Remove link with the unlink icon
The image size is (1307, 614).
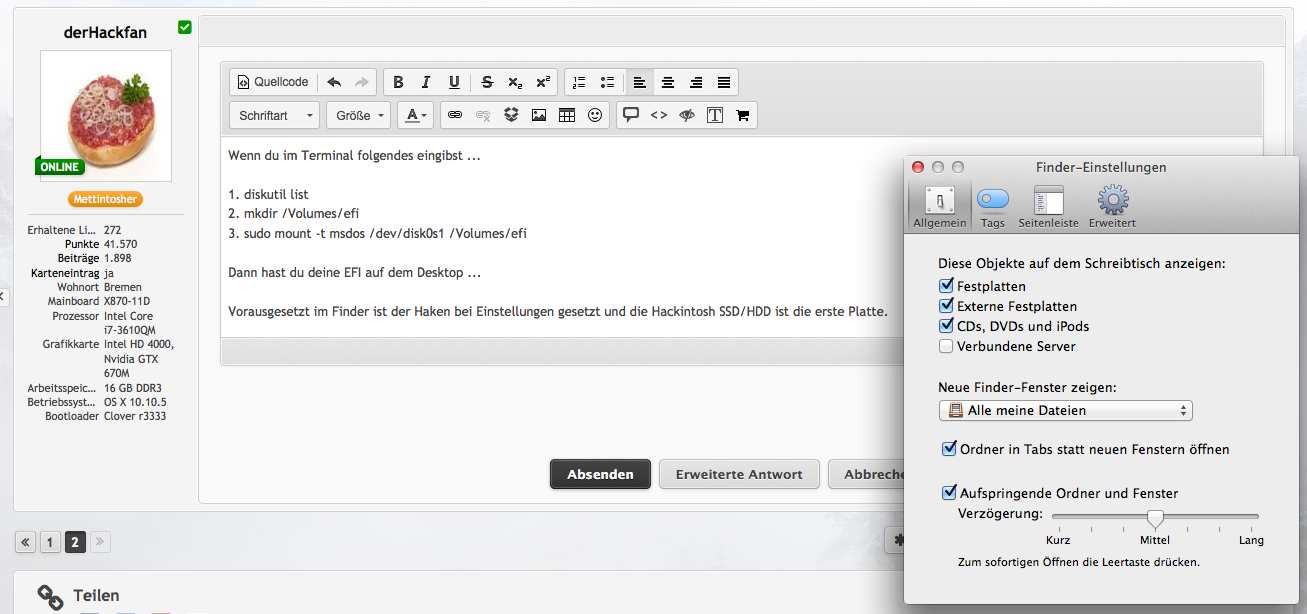click(483, 115)
